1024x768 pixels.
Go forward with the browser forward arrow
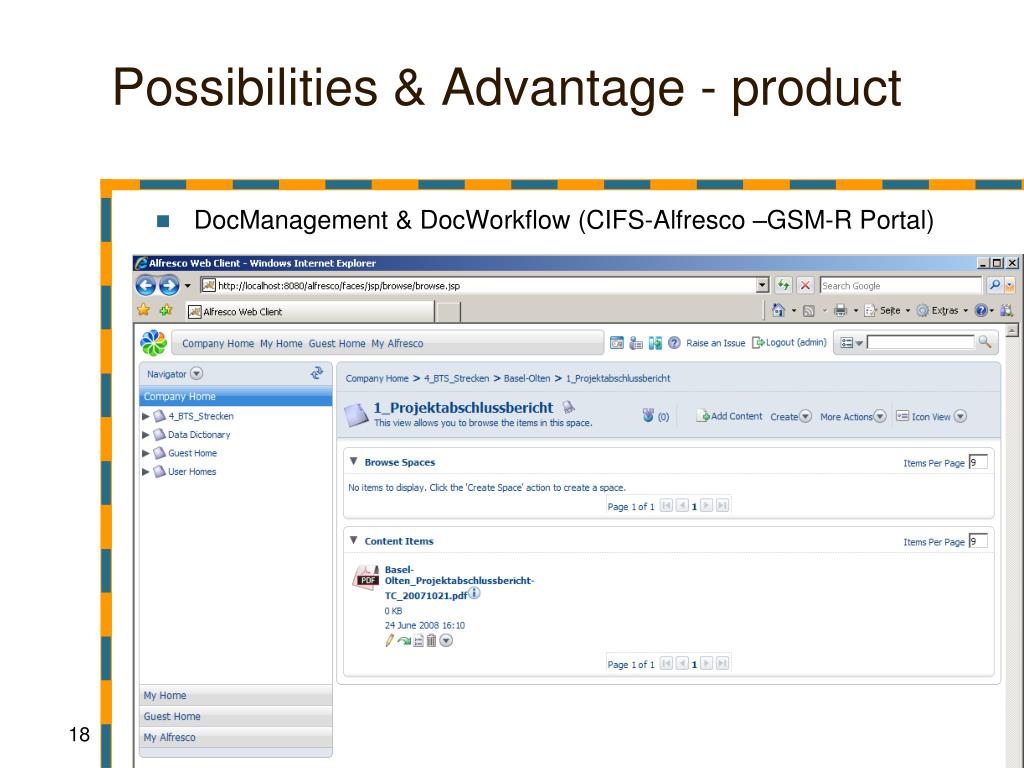pos(169,285)
